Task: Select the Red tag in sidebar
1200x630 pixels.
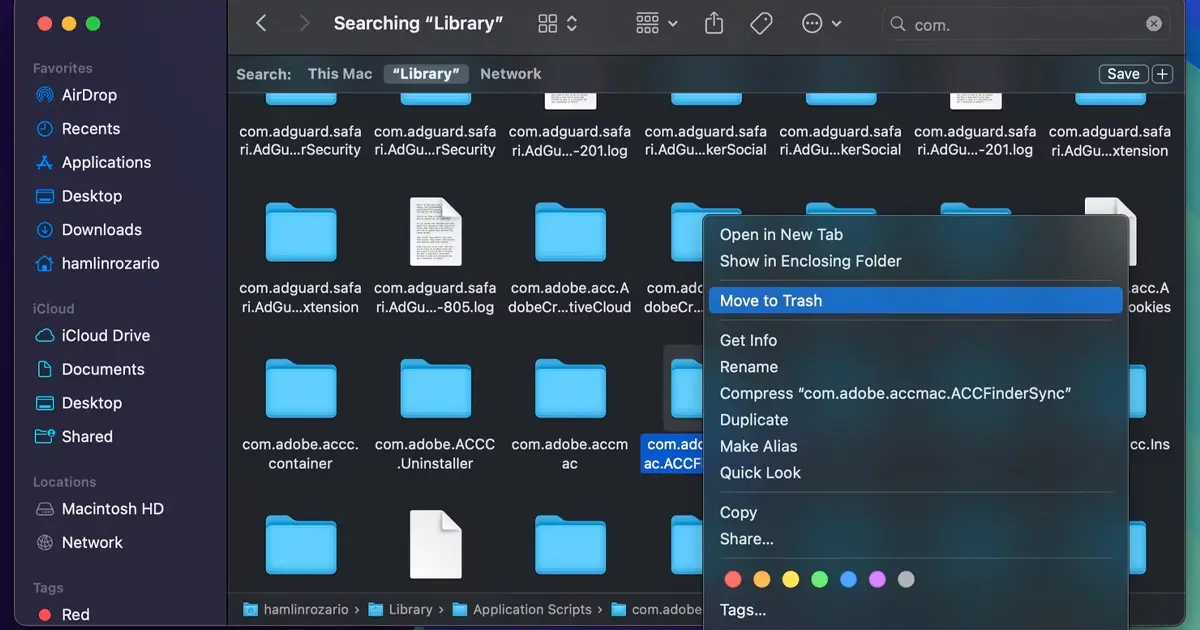Action: point(75,615)
